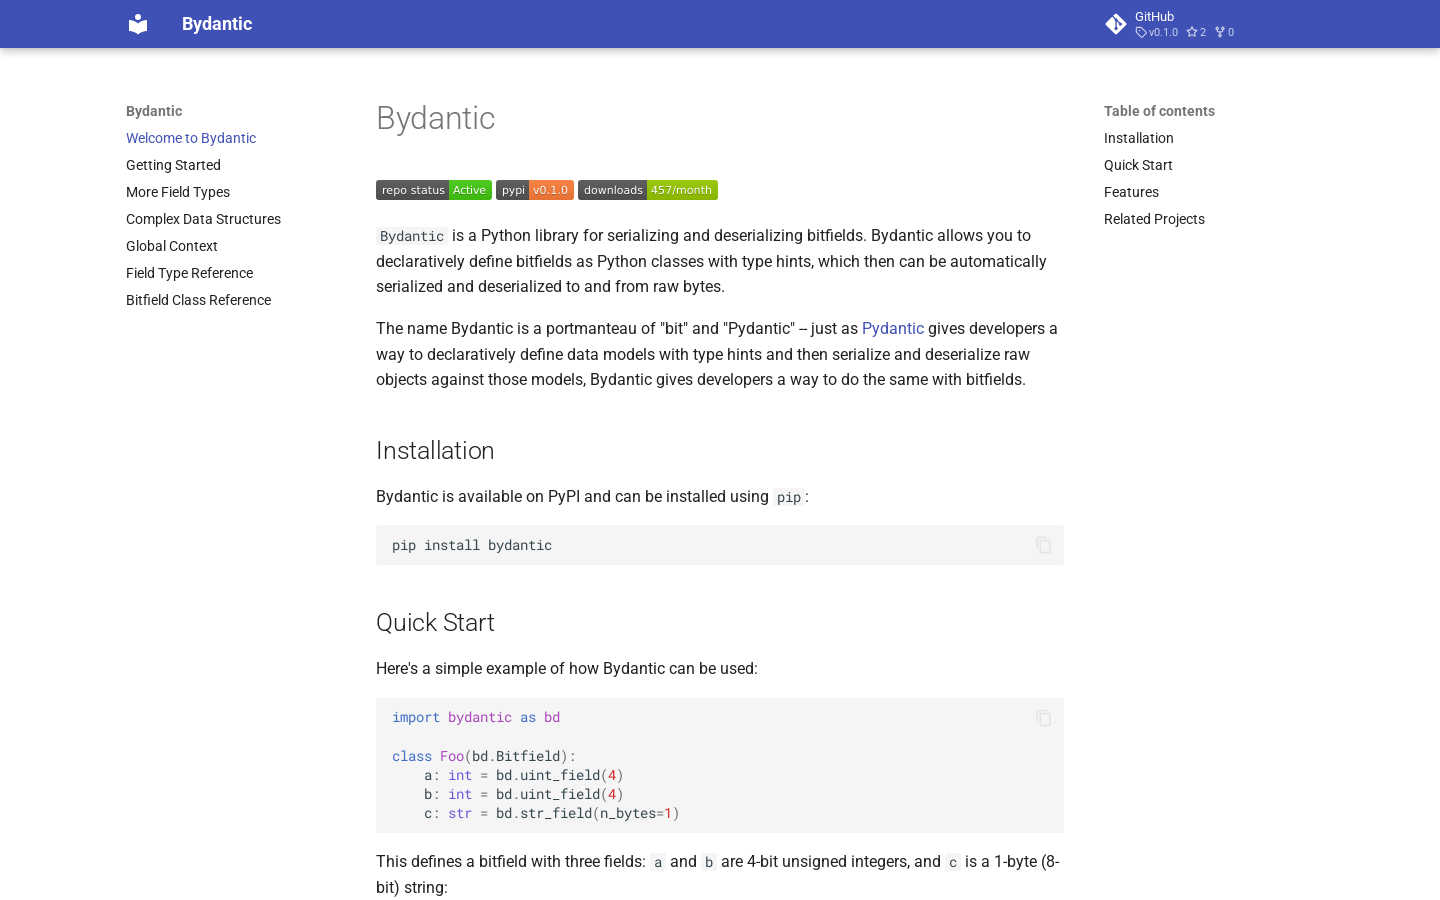Click the Table of contents label
This screenshot has width=1440, height=900.
click(x=1159, y=111)
